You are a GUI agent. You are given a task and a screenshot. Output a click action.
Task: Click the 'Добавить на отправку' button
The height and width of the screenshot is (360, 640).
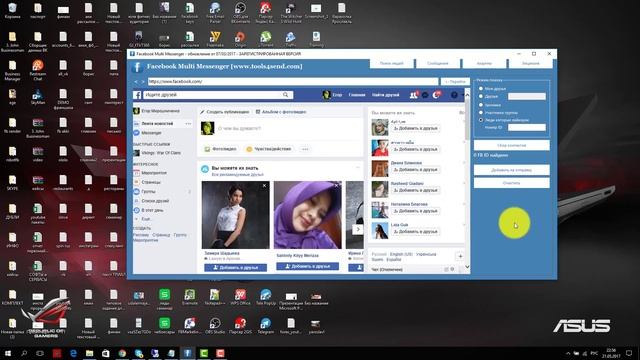(512, 170)
